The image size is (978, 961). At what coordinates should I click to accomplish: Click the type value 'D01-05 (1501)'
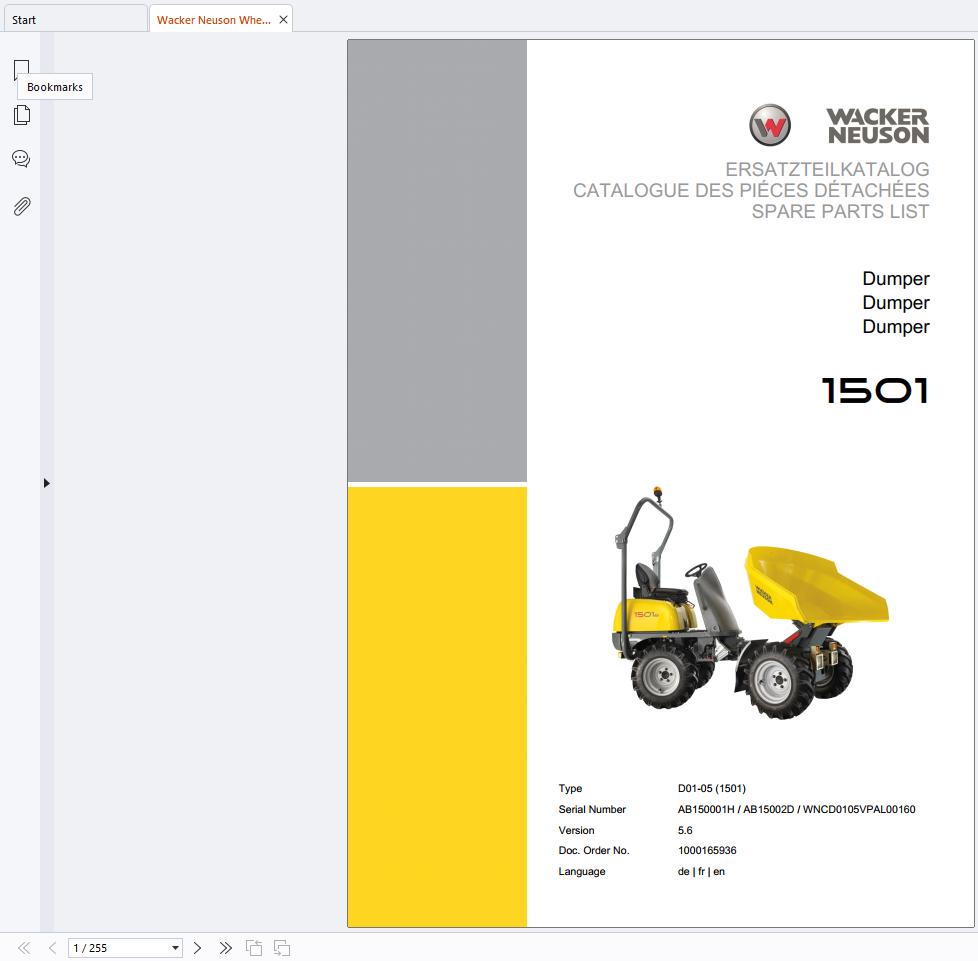point(712,788)
